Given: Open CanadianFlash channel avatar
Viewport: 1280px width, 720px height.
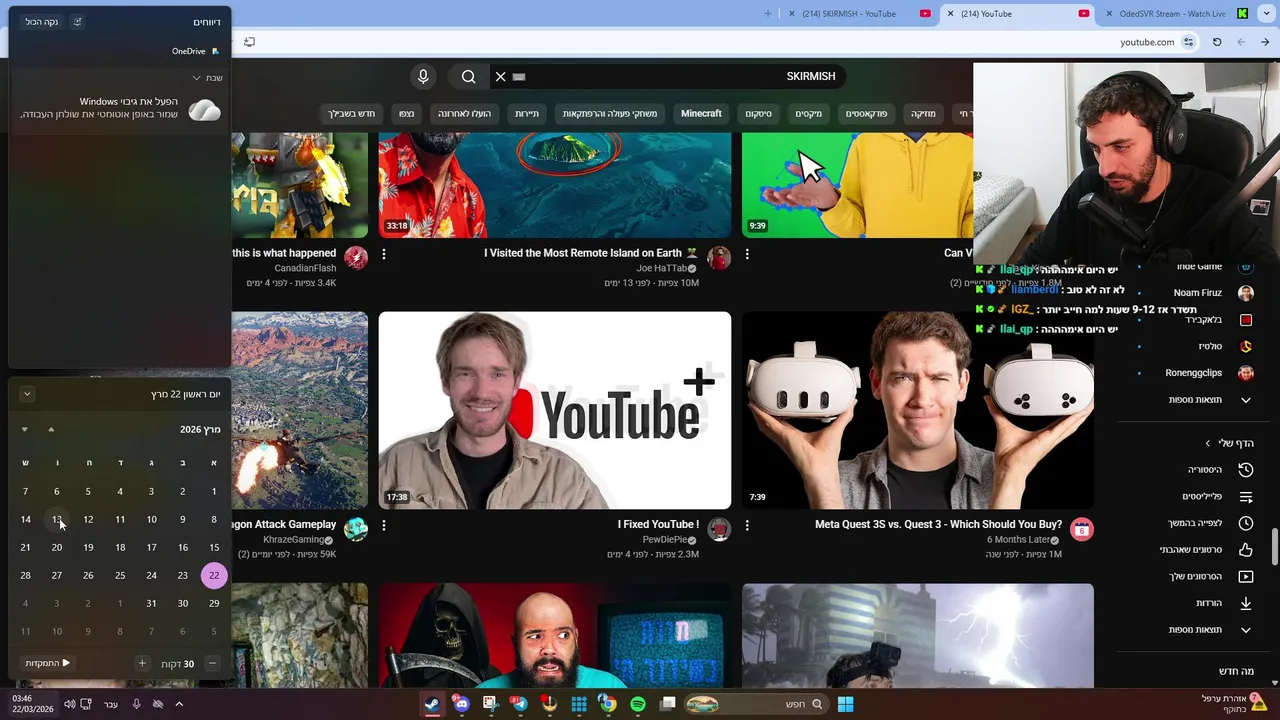Looking at the screenshot, I should (x=355, y=258).
